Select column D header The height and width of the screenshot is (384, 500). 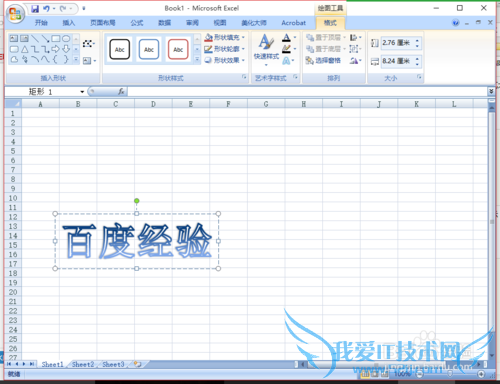click(x=153, y=104)
